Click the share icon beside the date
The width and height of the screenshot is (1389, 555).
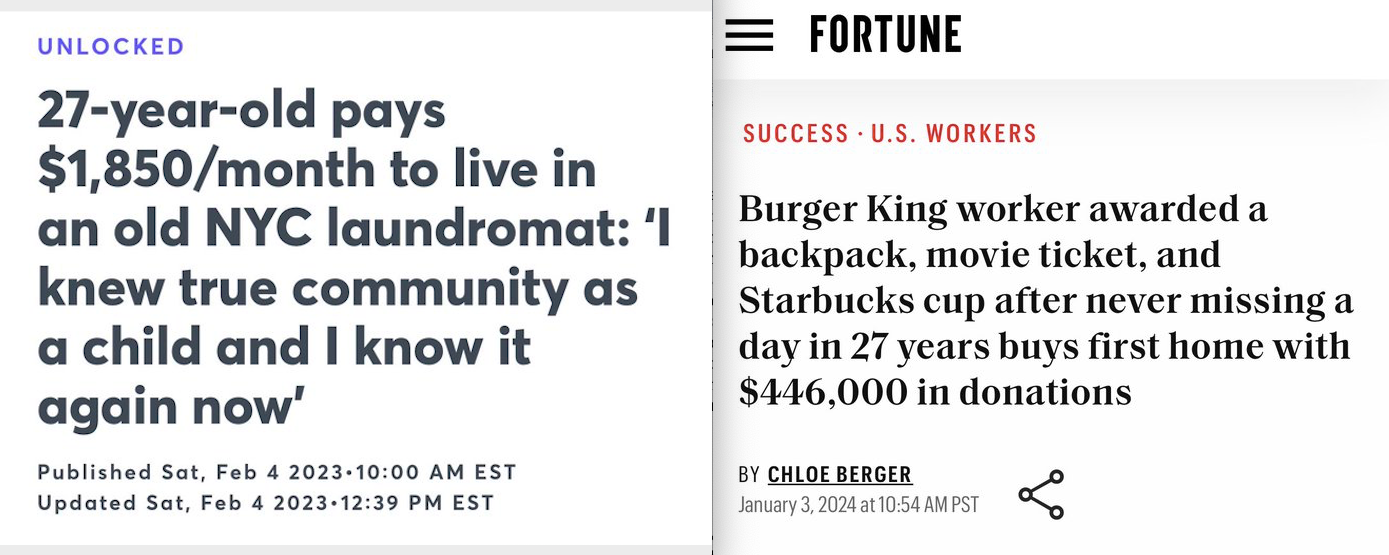pyautogui.click(x=1040, y=494)
